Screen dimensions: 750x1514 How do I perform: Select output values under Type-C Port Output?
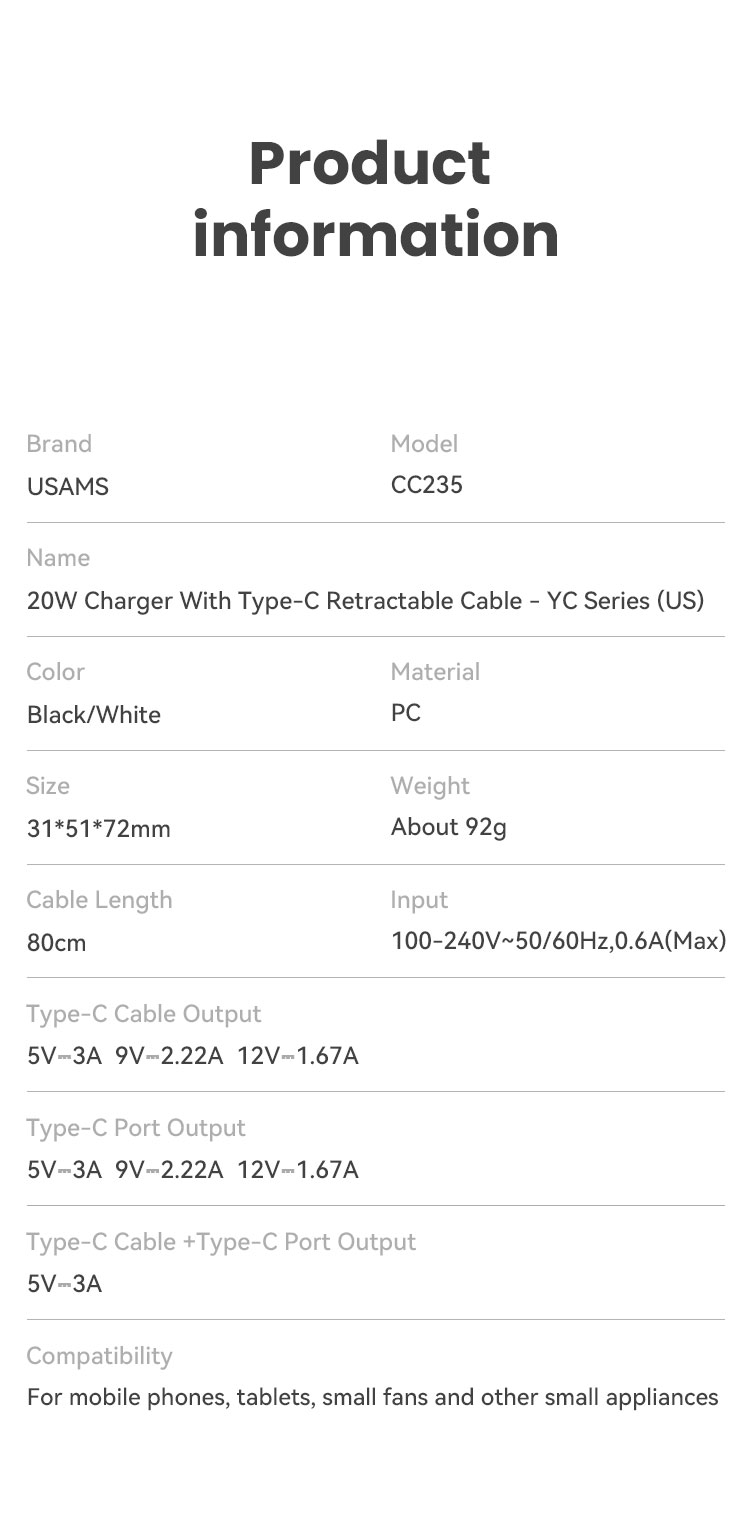(x=193, y=1169)
